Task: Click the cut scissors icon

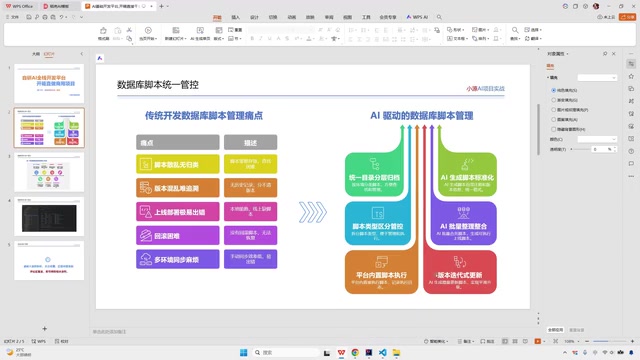Action: tap(129, 30)
